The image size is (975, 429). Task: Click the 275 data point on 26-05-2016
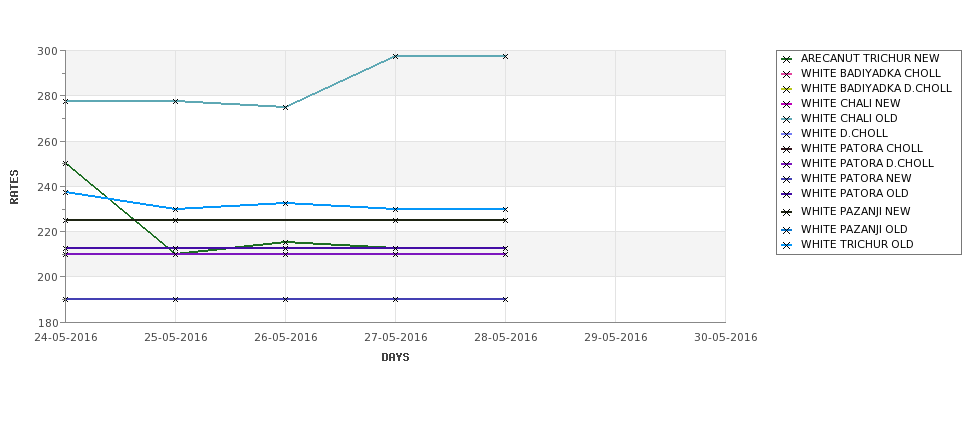click(285, 108)
